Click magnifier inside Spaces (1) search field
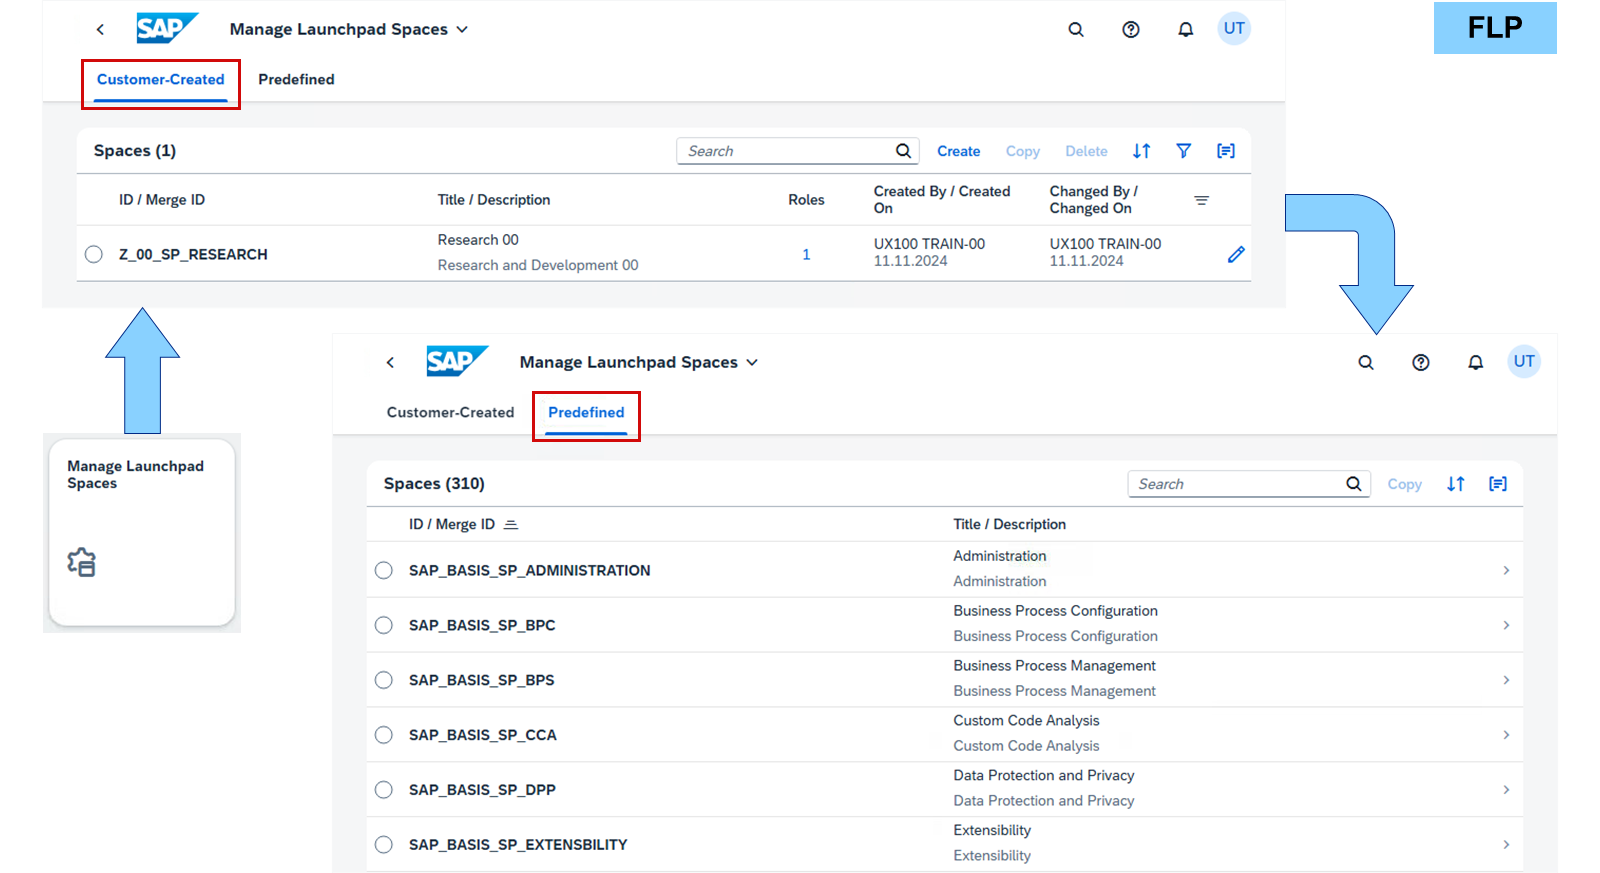Screen dimensions: 1600x873 tap(903, 151)
